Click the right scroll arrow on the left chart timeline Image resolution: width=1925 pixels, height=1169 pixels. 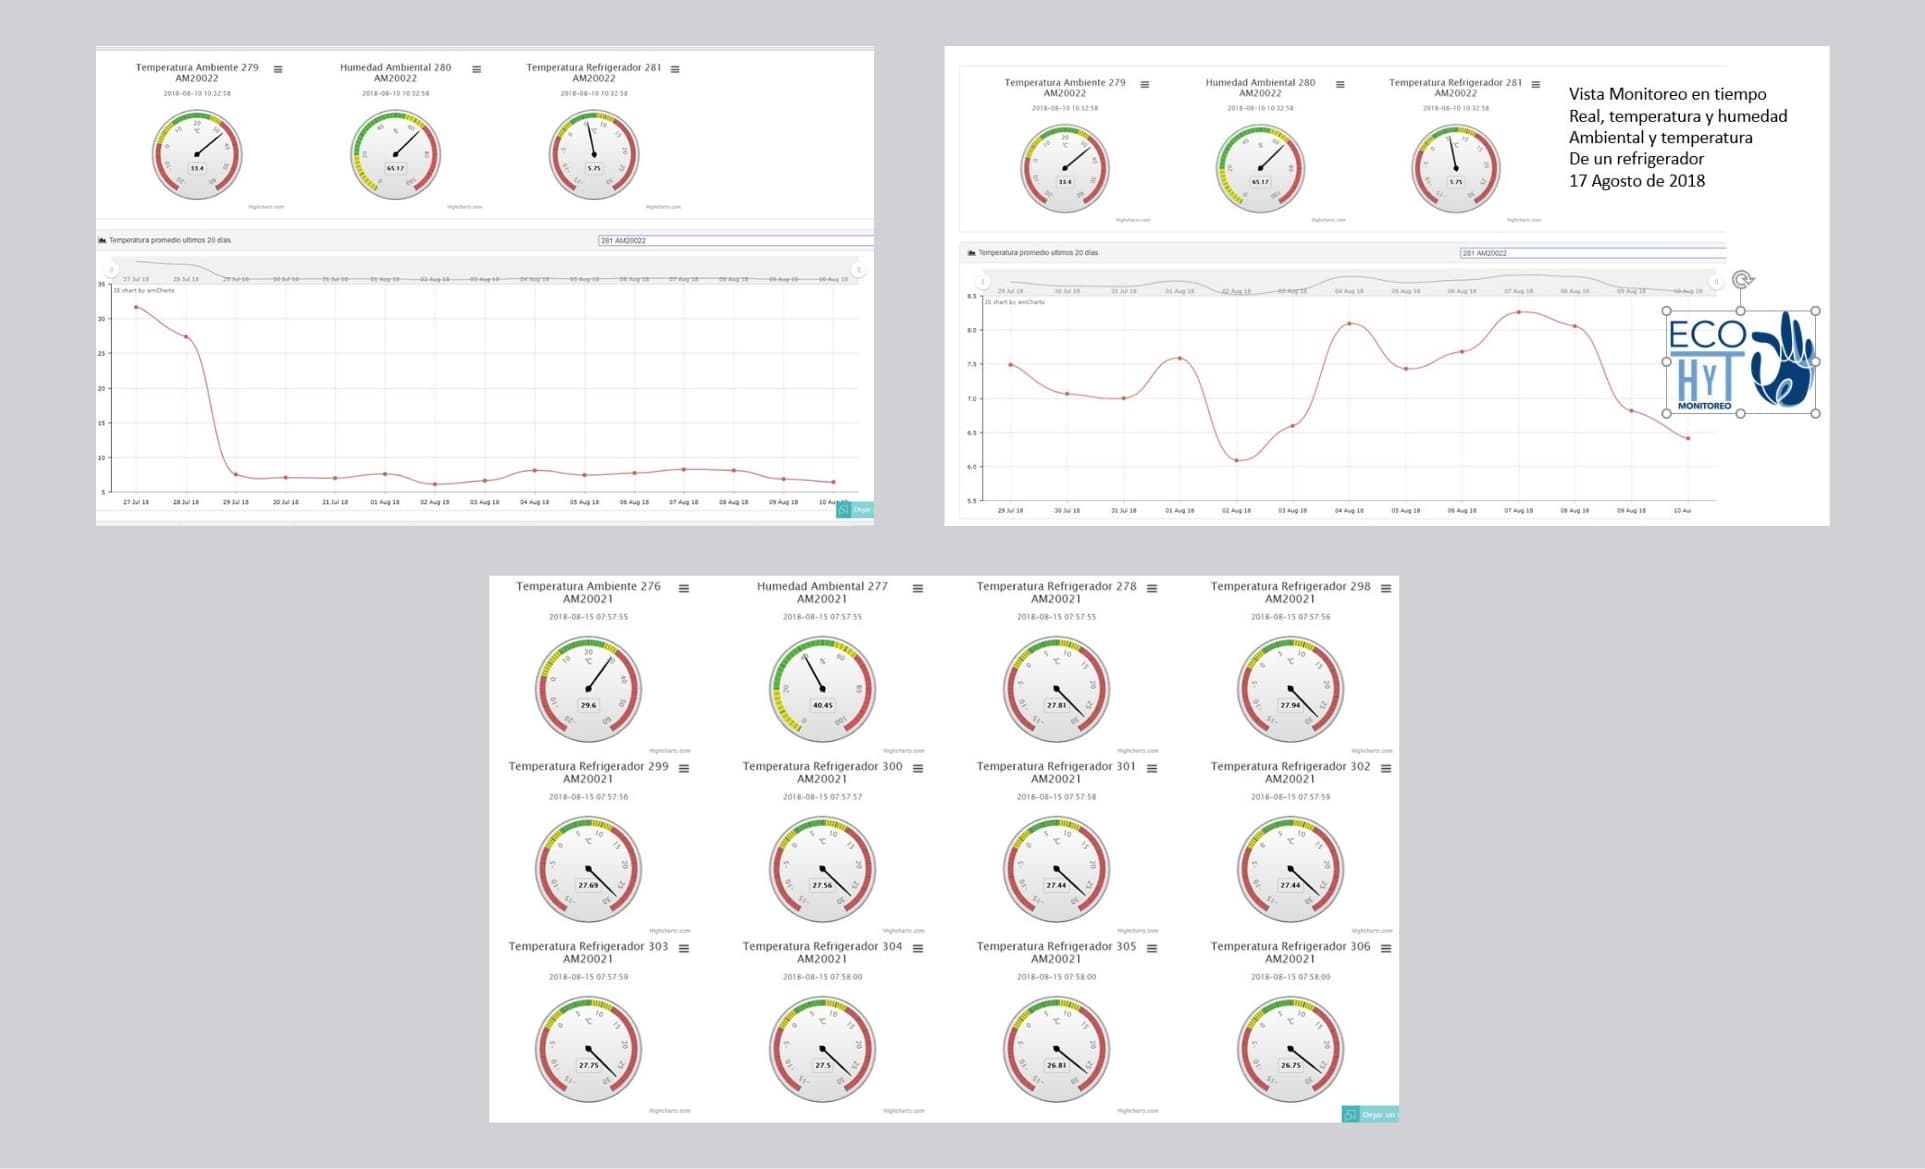pos(858,271)
